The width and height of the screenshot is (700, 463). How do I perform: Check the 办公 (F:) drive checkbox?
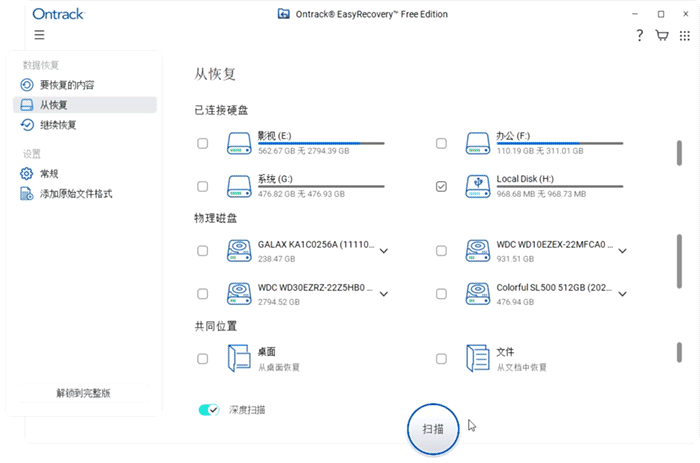(x=441, y=143)
